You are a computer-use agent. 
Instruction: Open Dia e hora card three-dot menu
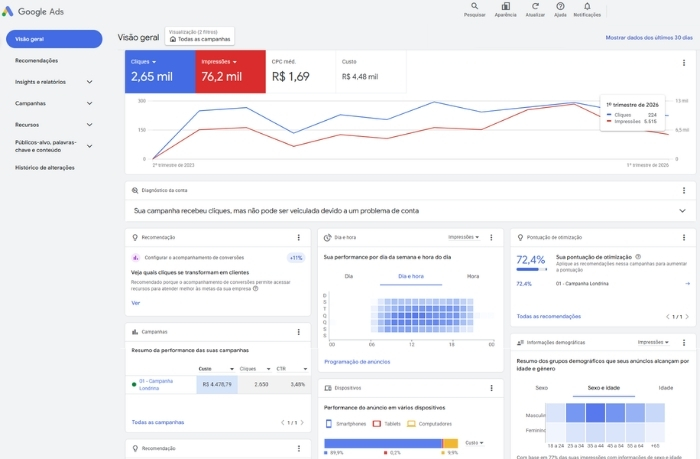(492, 238)
